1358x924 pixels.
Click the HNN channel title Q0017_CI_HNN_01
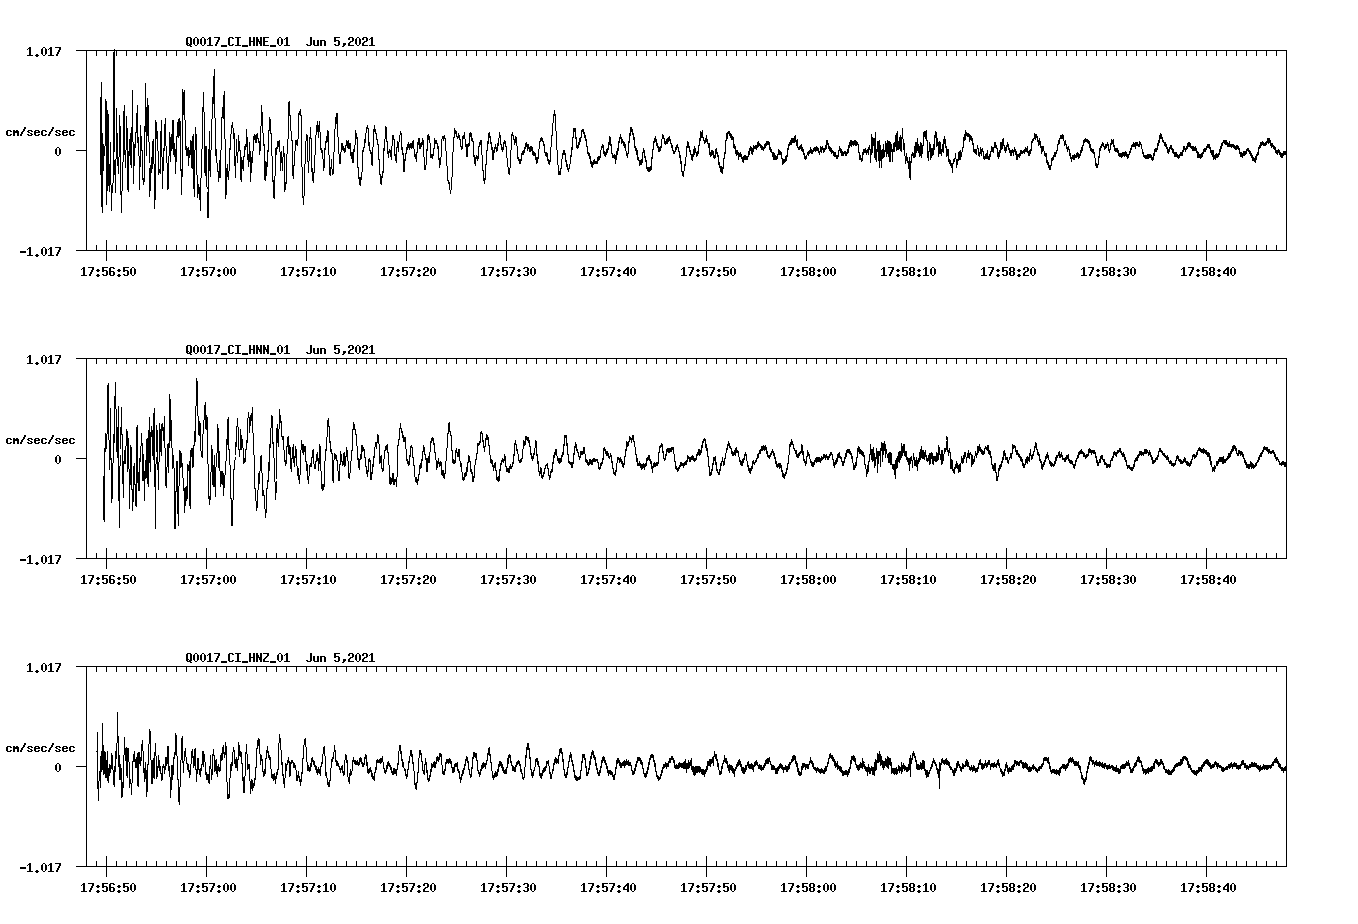point(238,350)
